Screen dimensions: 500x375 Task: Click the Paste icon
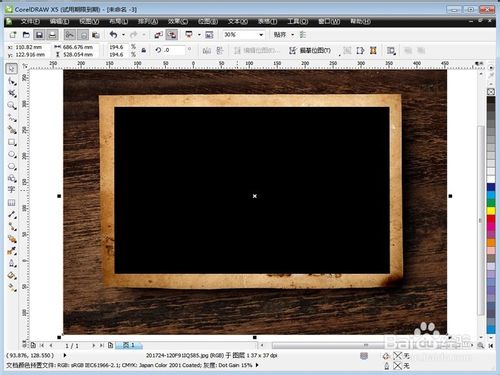point(96,35)
